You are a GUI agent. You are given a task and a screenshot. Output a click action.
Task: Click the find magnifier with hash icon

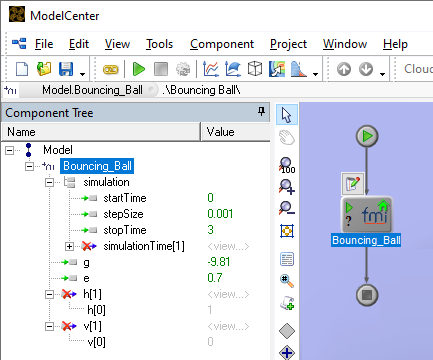tap(287, 281)
